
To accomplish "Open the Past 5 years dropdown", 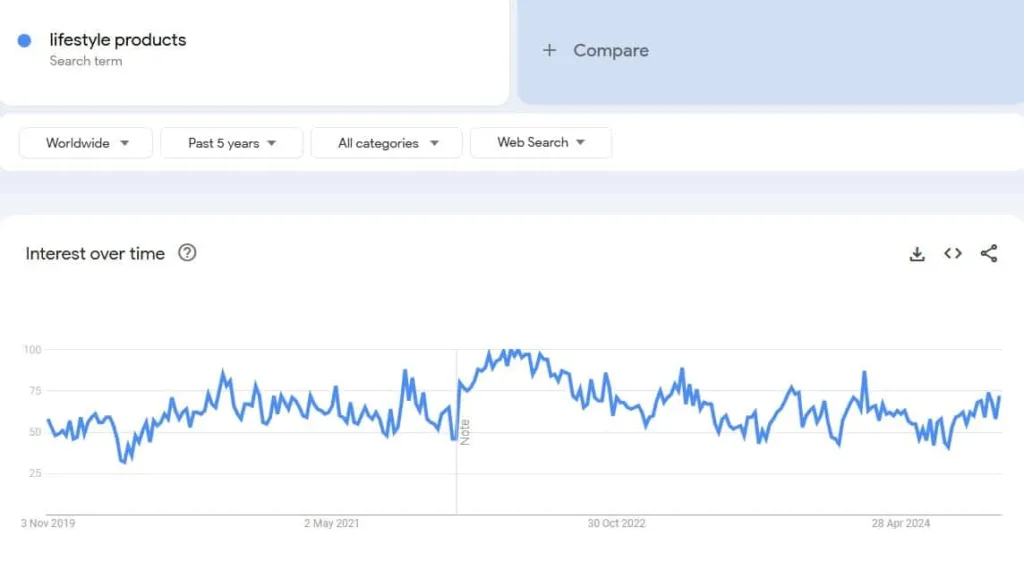I will click(231, 143).
